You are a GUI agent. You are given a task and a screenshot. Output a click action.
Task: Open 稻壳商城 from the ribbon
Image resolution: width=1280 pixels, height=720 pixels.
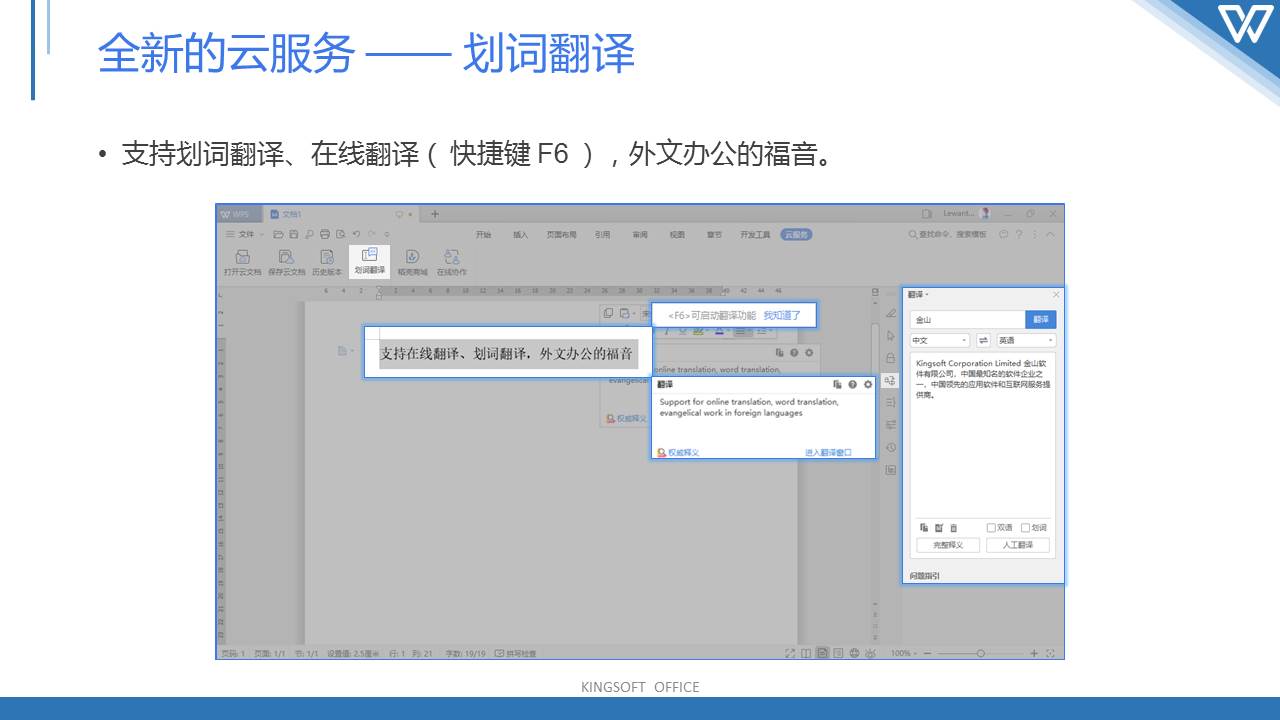(x=412, y=261)
